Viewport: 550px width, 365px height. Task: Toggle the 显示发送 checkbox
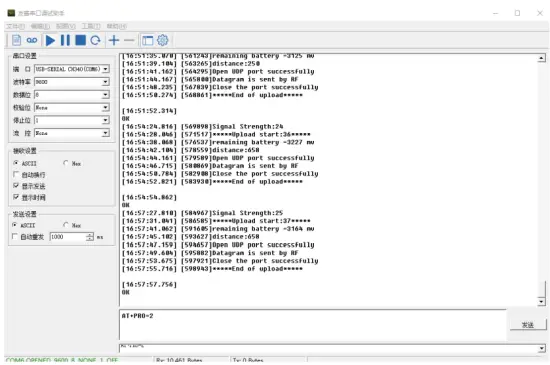[16, 185]
